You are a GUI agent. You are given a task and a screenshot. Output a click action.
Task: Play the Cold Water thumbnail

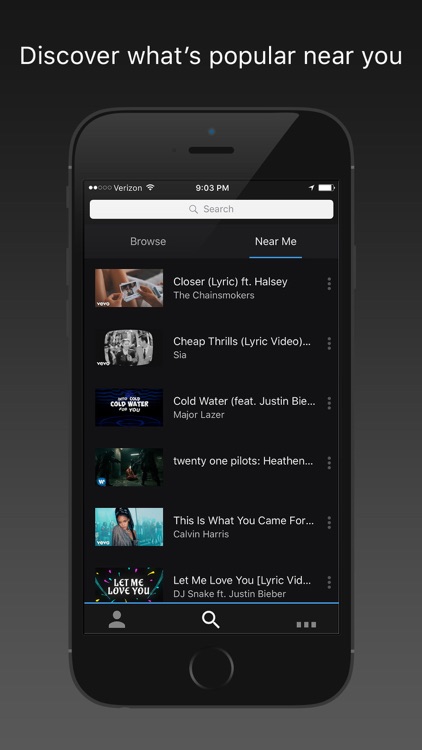[x=129, y=407]
